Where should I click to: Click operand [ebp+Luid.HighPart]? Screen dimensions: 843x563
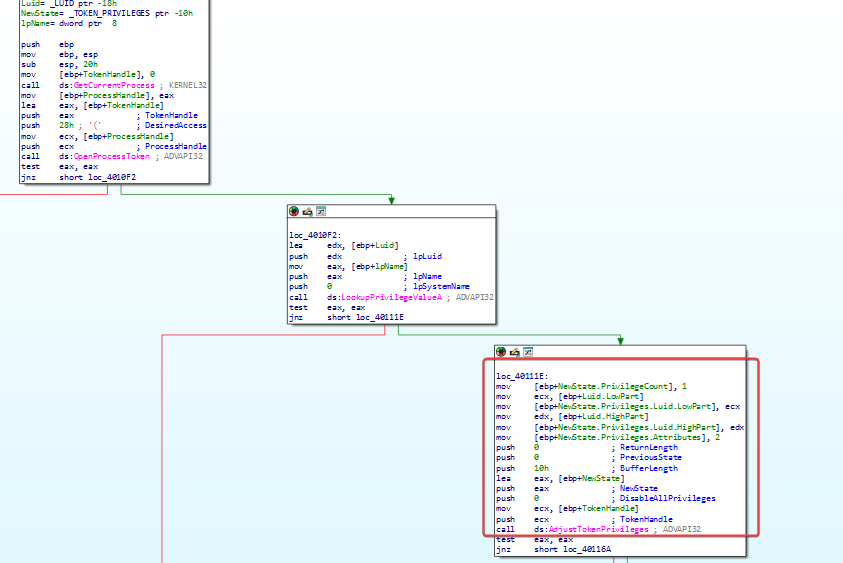click(x=591, y=417)
